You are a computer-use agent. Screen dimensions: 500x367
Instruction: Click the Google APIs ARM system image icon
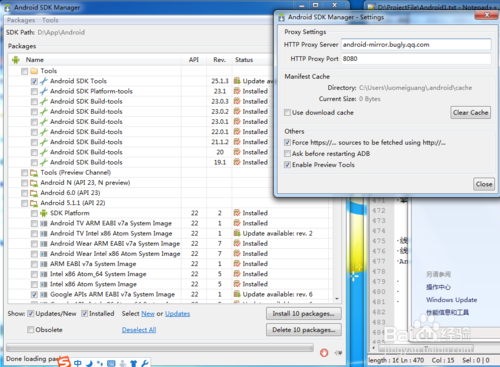44,295
